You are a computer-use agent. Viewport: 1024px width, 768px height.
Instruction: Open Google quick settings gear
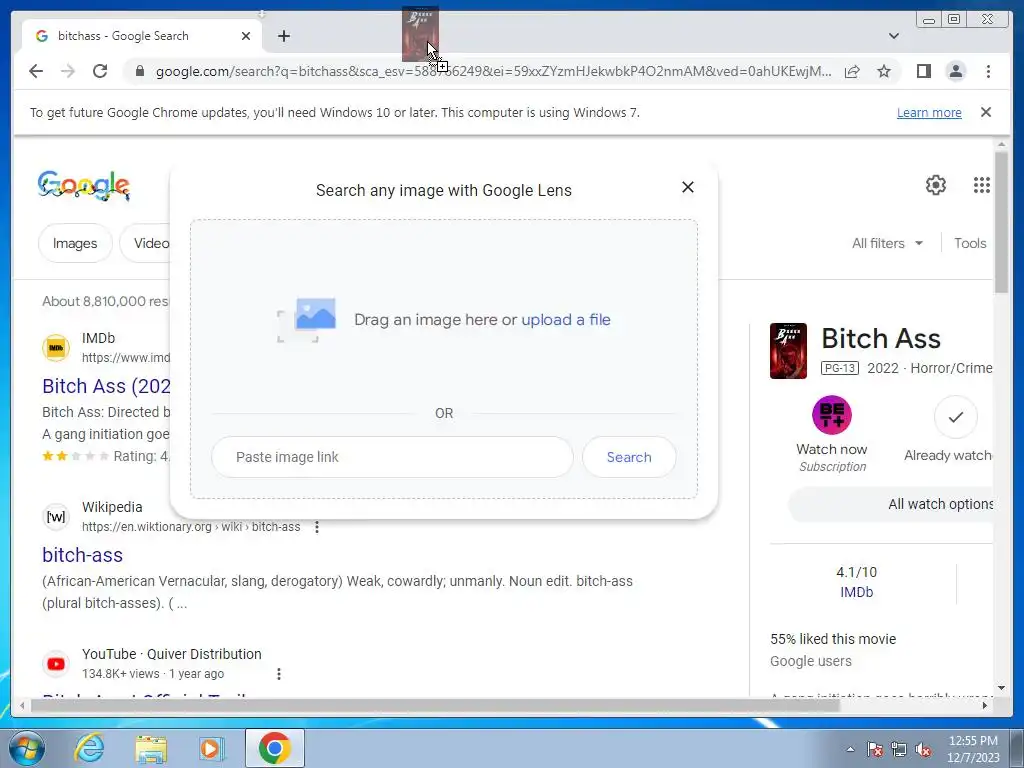click(936, 185)
